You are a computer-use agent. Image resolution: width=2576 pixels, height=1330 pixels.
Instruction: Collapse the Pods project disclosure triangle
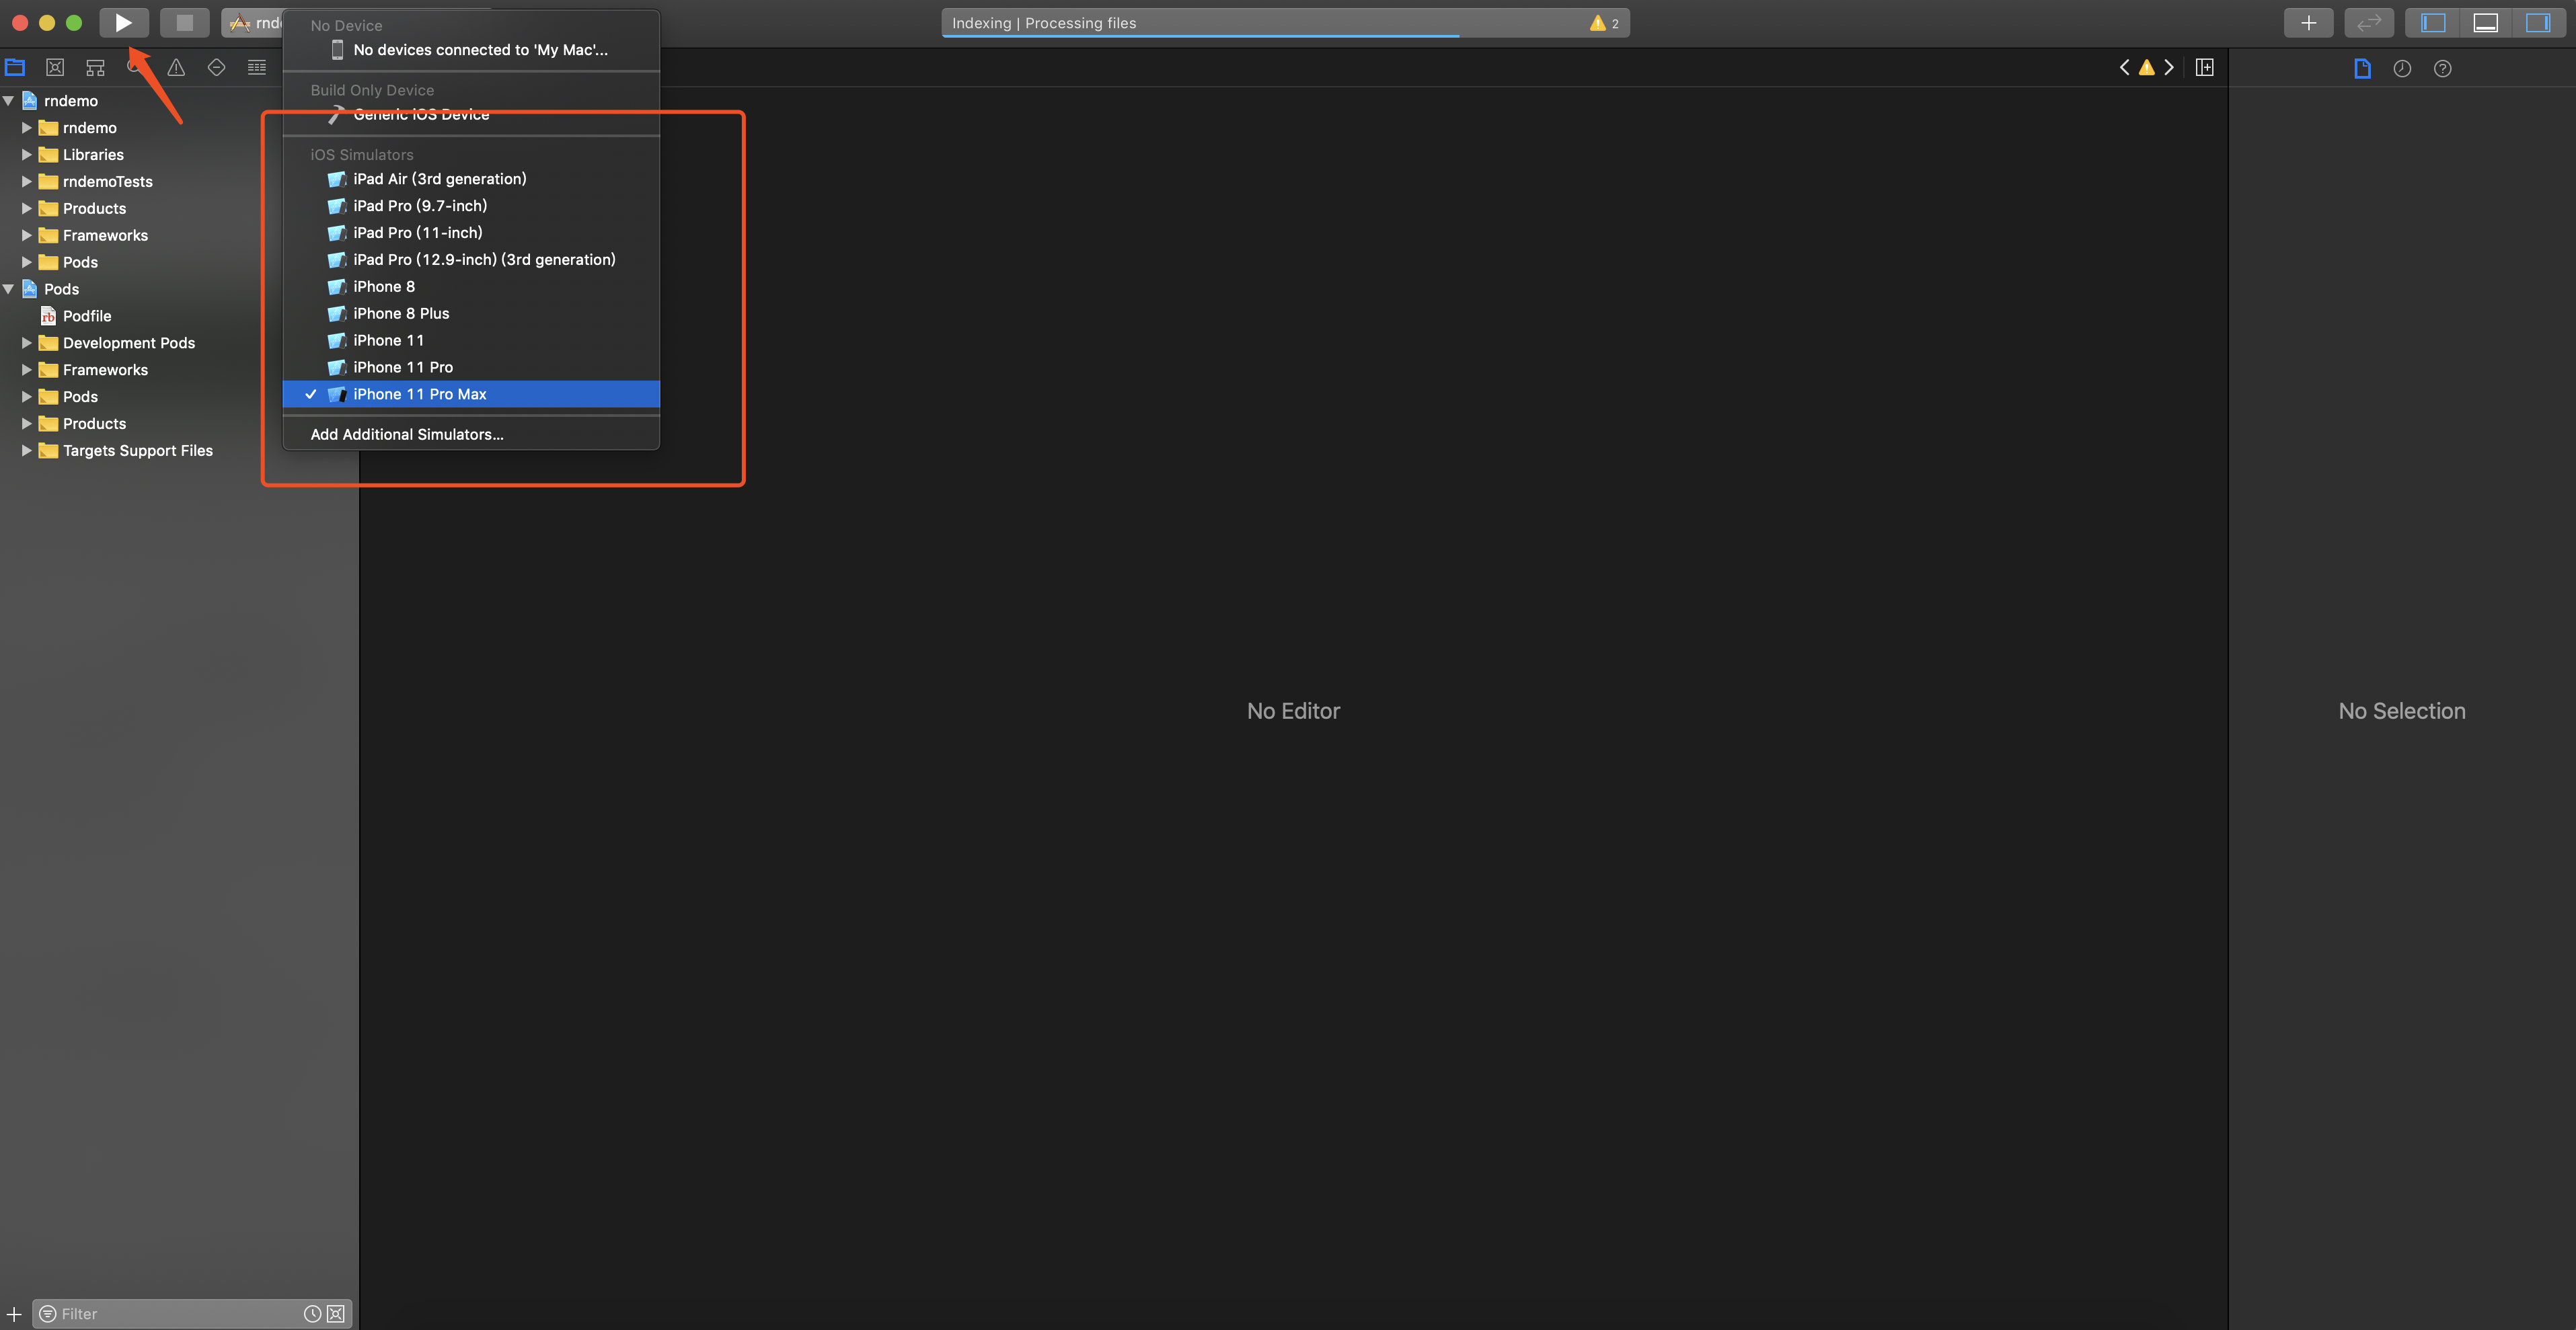pos(9,289)
